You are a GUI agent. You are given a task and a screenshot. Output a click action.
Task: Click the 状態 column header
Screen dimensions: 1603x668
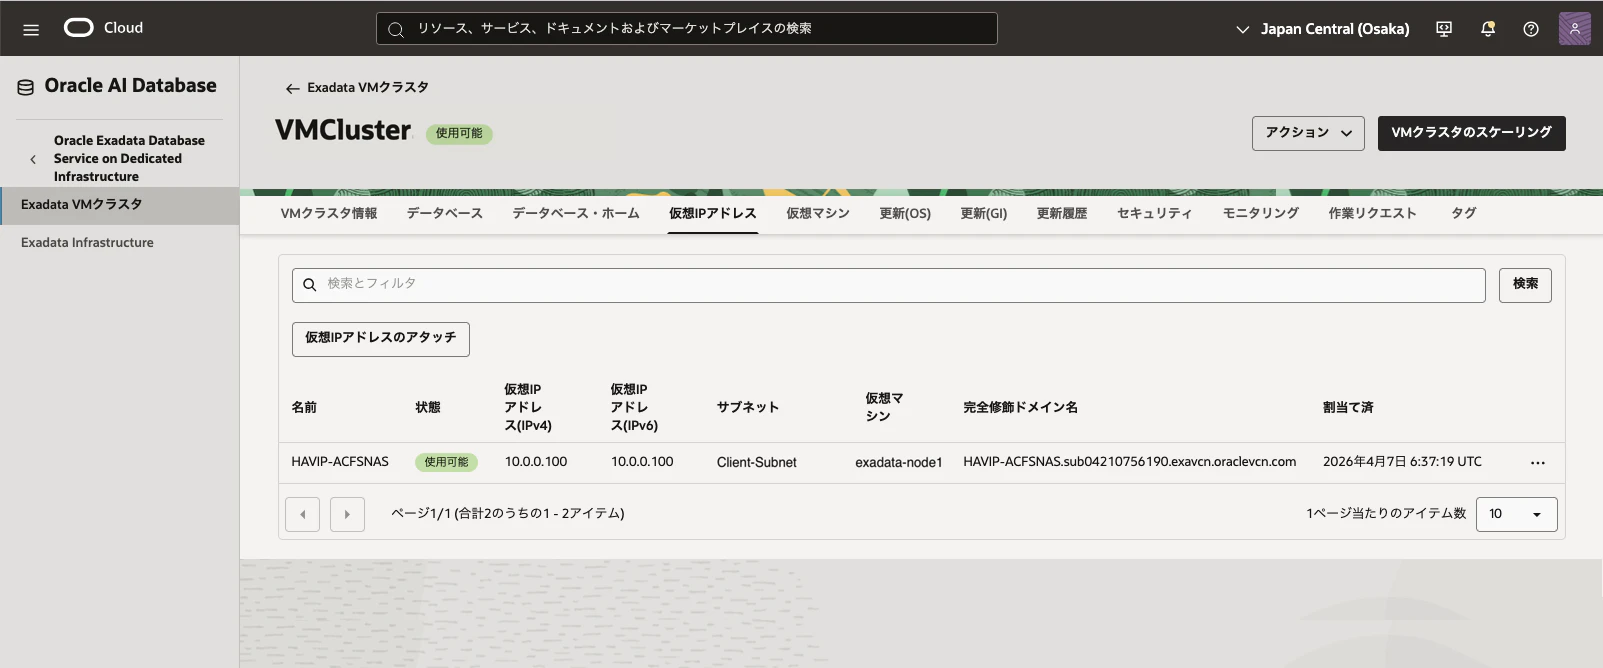(x=428, y=408)
